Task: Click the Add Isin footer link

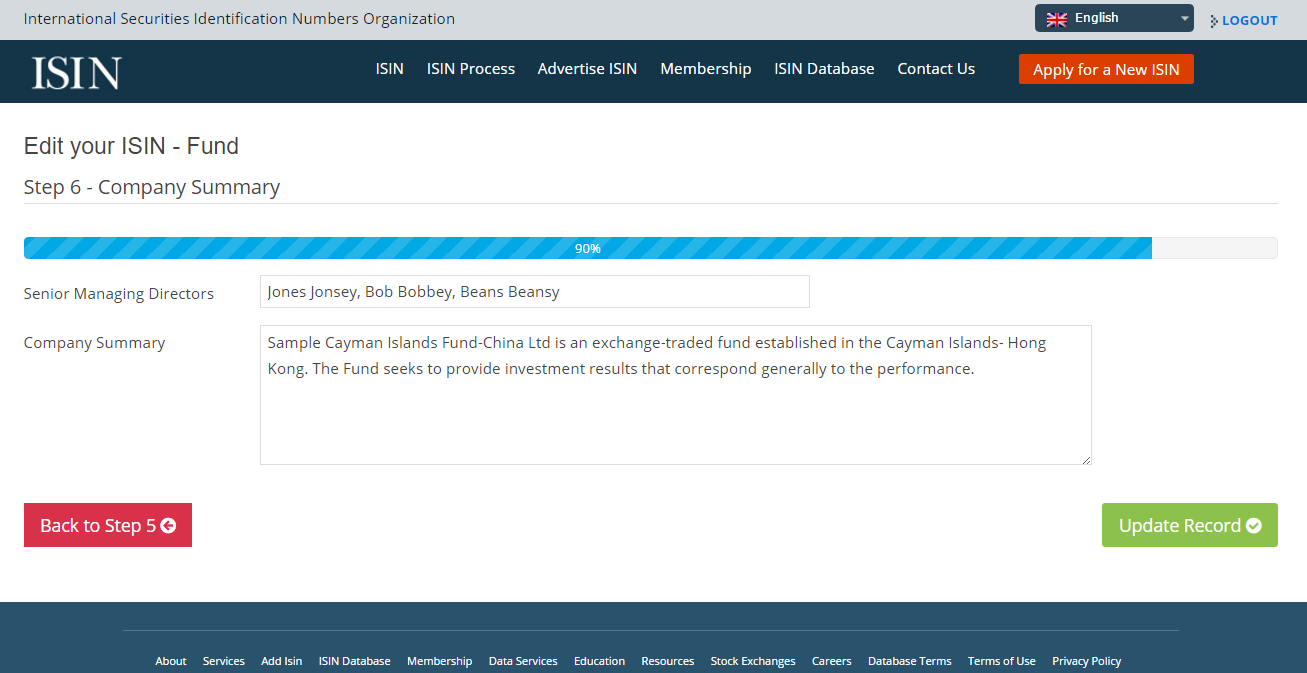Action: coord(281,661)
